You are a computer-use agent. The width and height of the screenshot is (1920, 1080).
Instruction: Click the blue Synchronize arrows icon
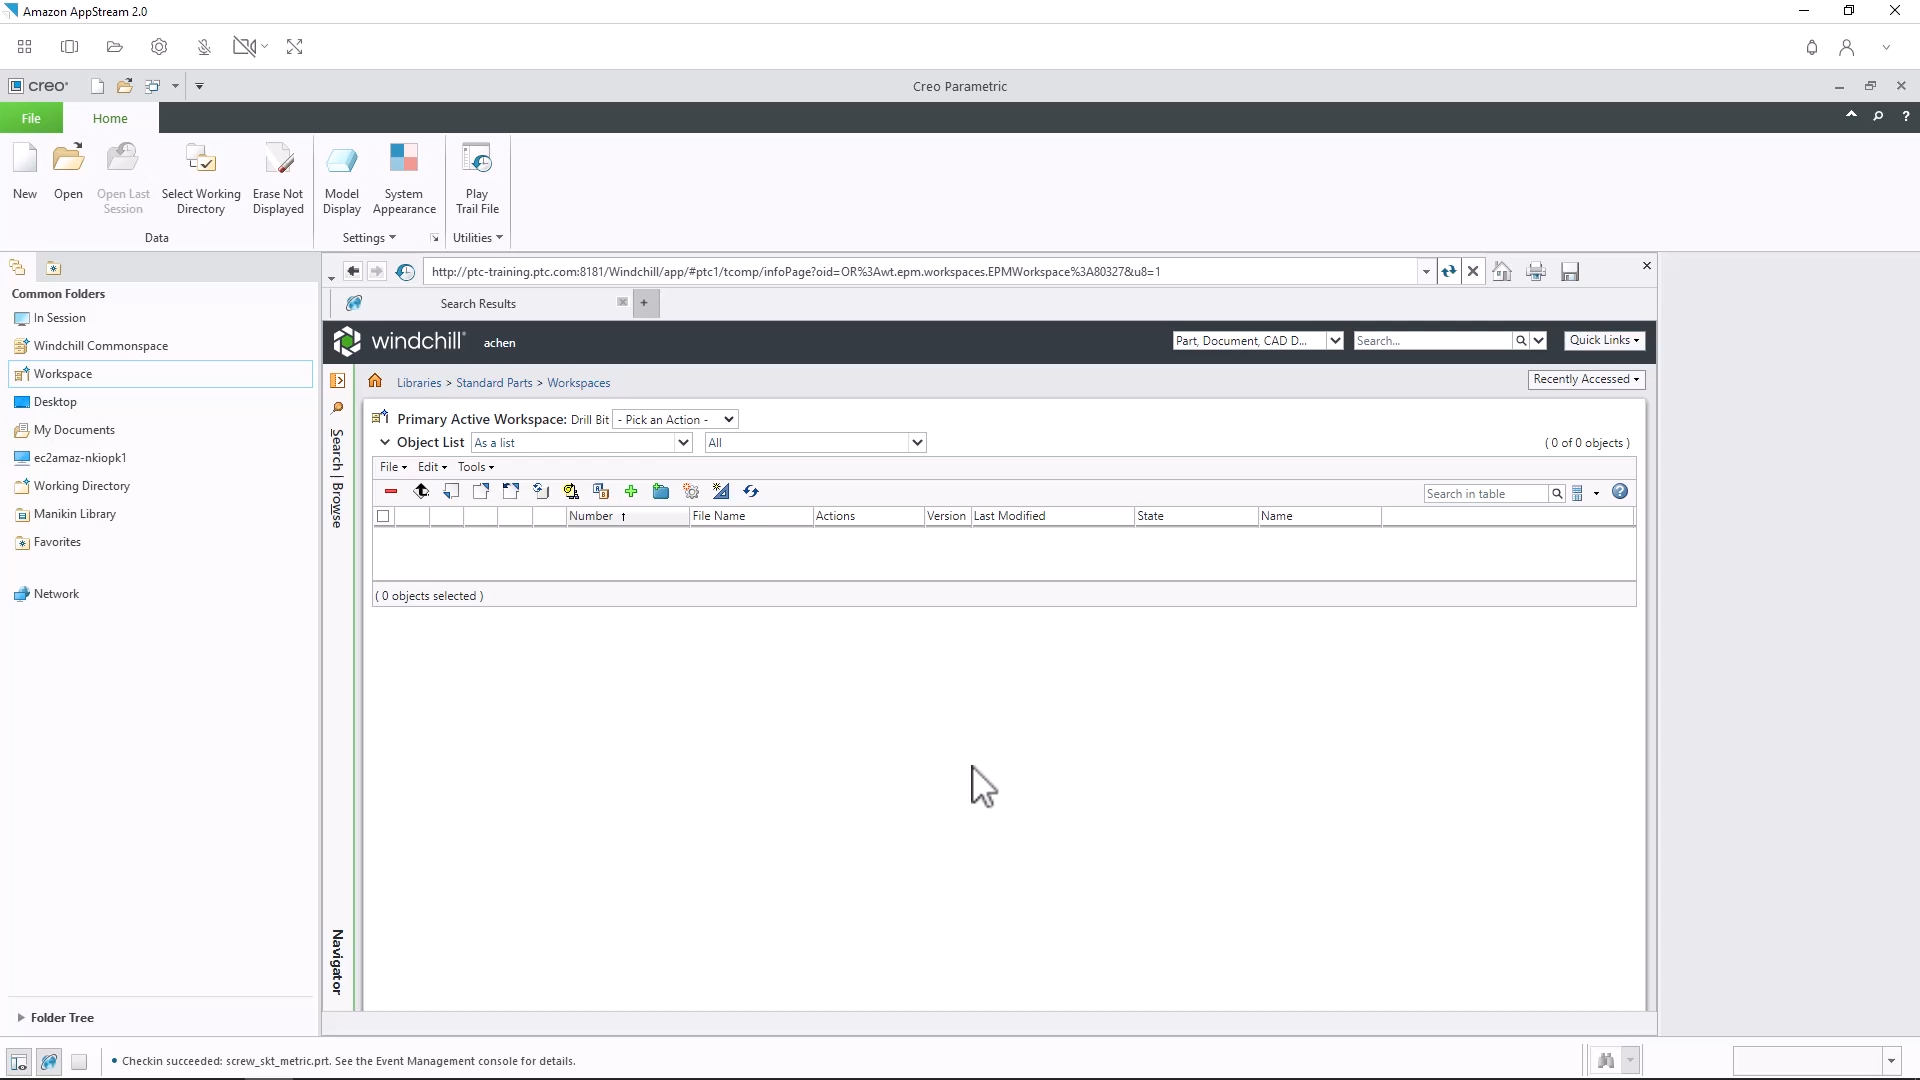click(751, 491)
